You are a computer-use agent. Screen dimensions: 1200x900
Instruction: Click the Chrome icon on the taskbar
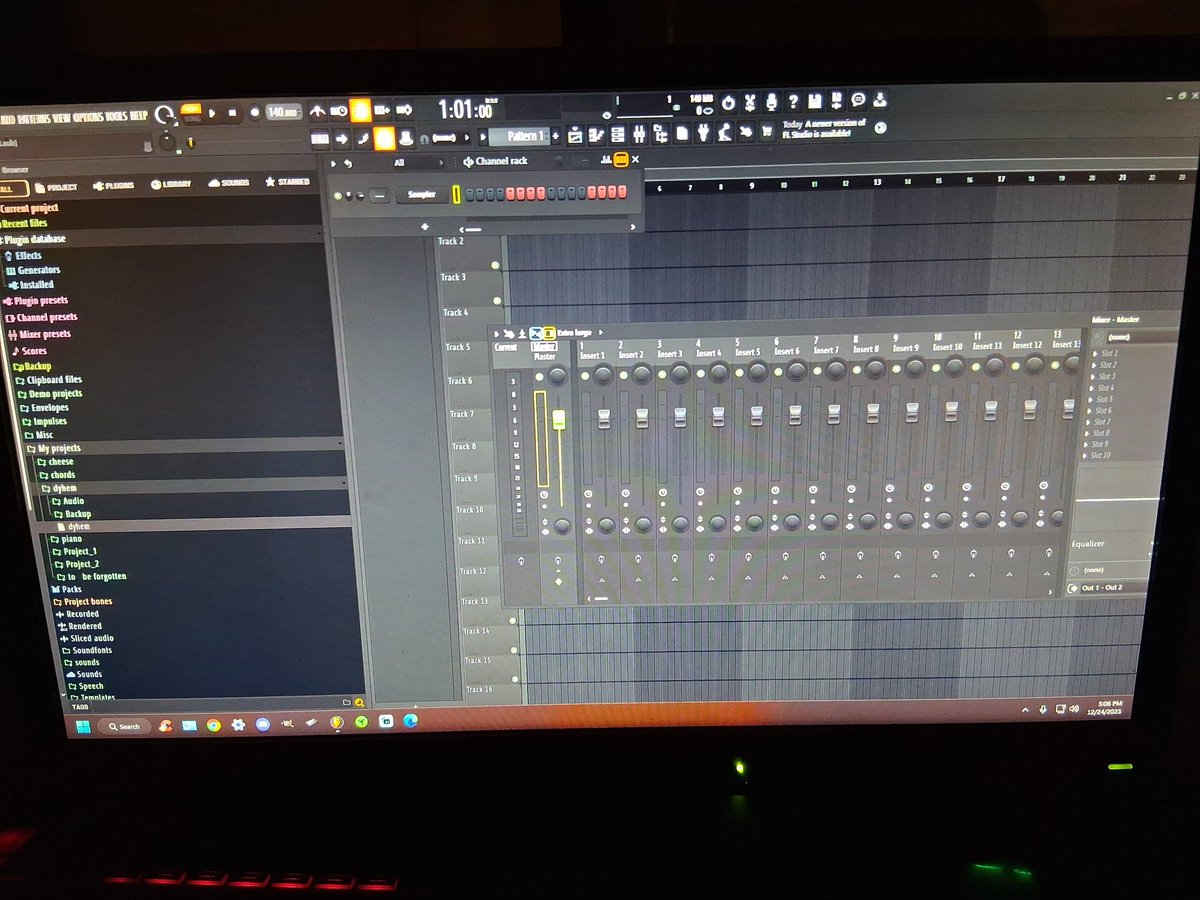point(213,725)
